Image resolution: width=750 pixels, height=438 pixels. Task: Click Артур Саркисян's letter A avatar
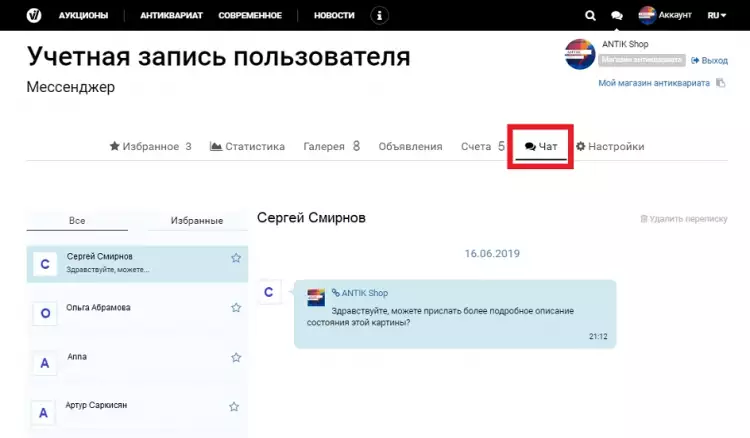44,413
